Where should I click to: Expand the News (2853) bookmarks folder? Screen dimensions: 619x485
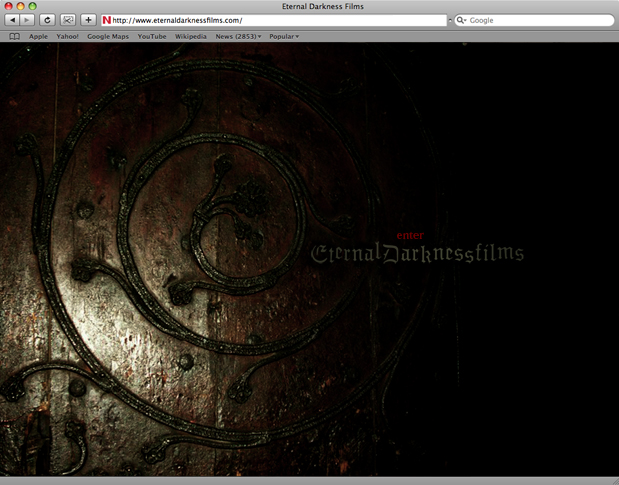point(238,36)
